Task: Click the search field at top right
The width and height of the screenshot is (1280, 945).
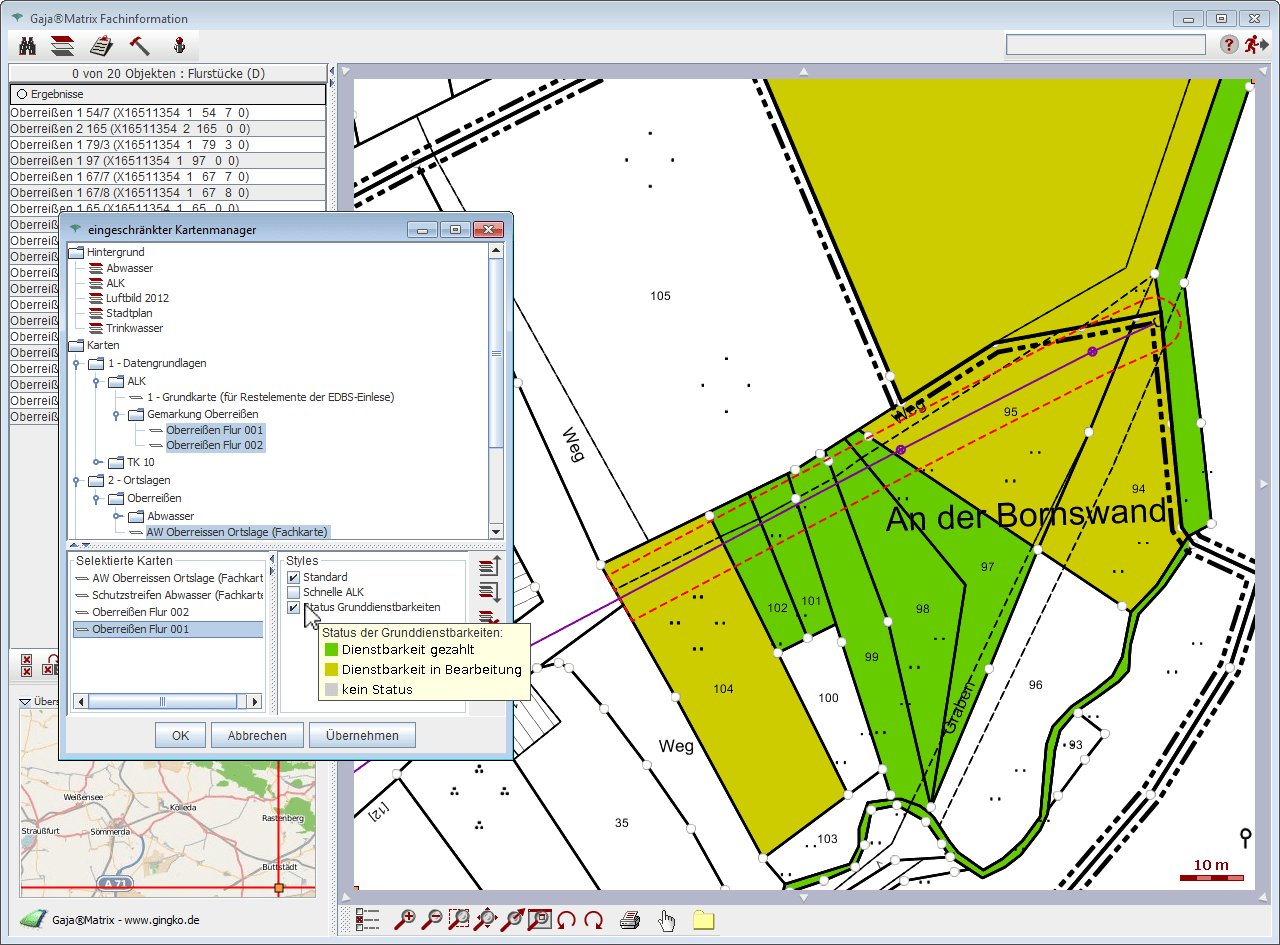Action: (1105, 45)
